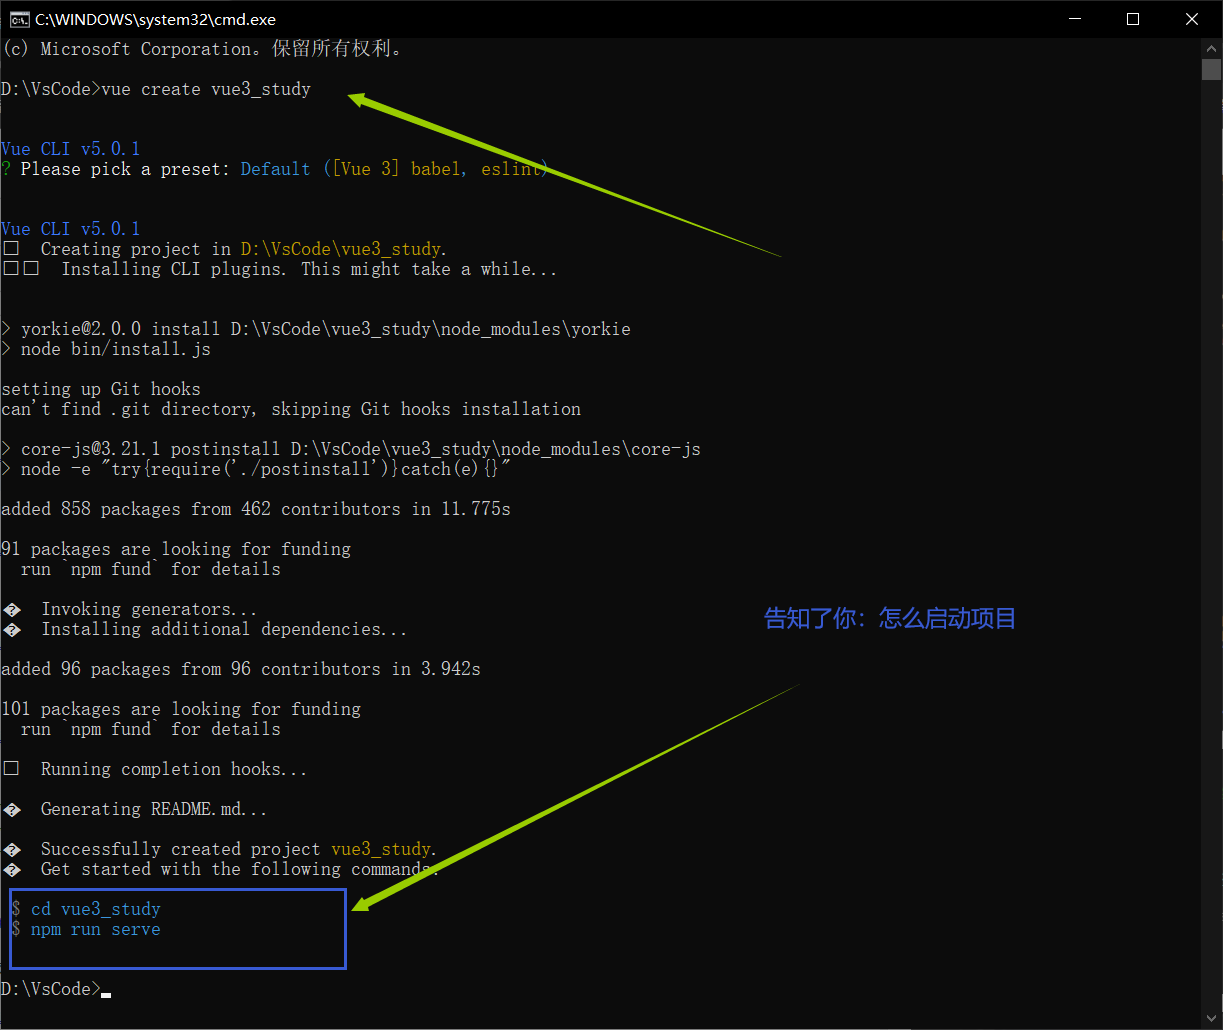Click '91 packages are looking for funding'
Viewport: 1223px width, 1030px height.
pyautogui.click(x=176, y=549)
